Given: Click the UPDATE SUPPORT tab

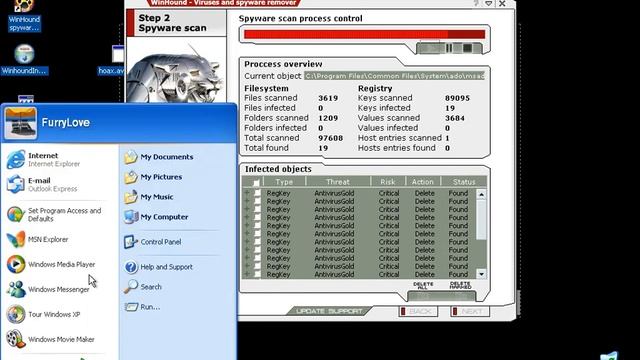Looking at the screenshot, I should click(329, 311).
